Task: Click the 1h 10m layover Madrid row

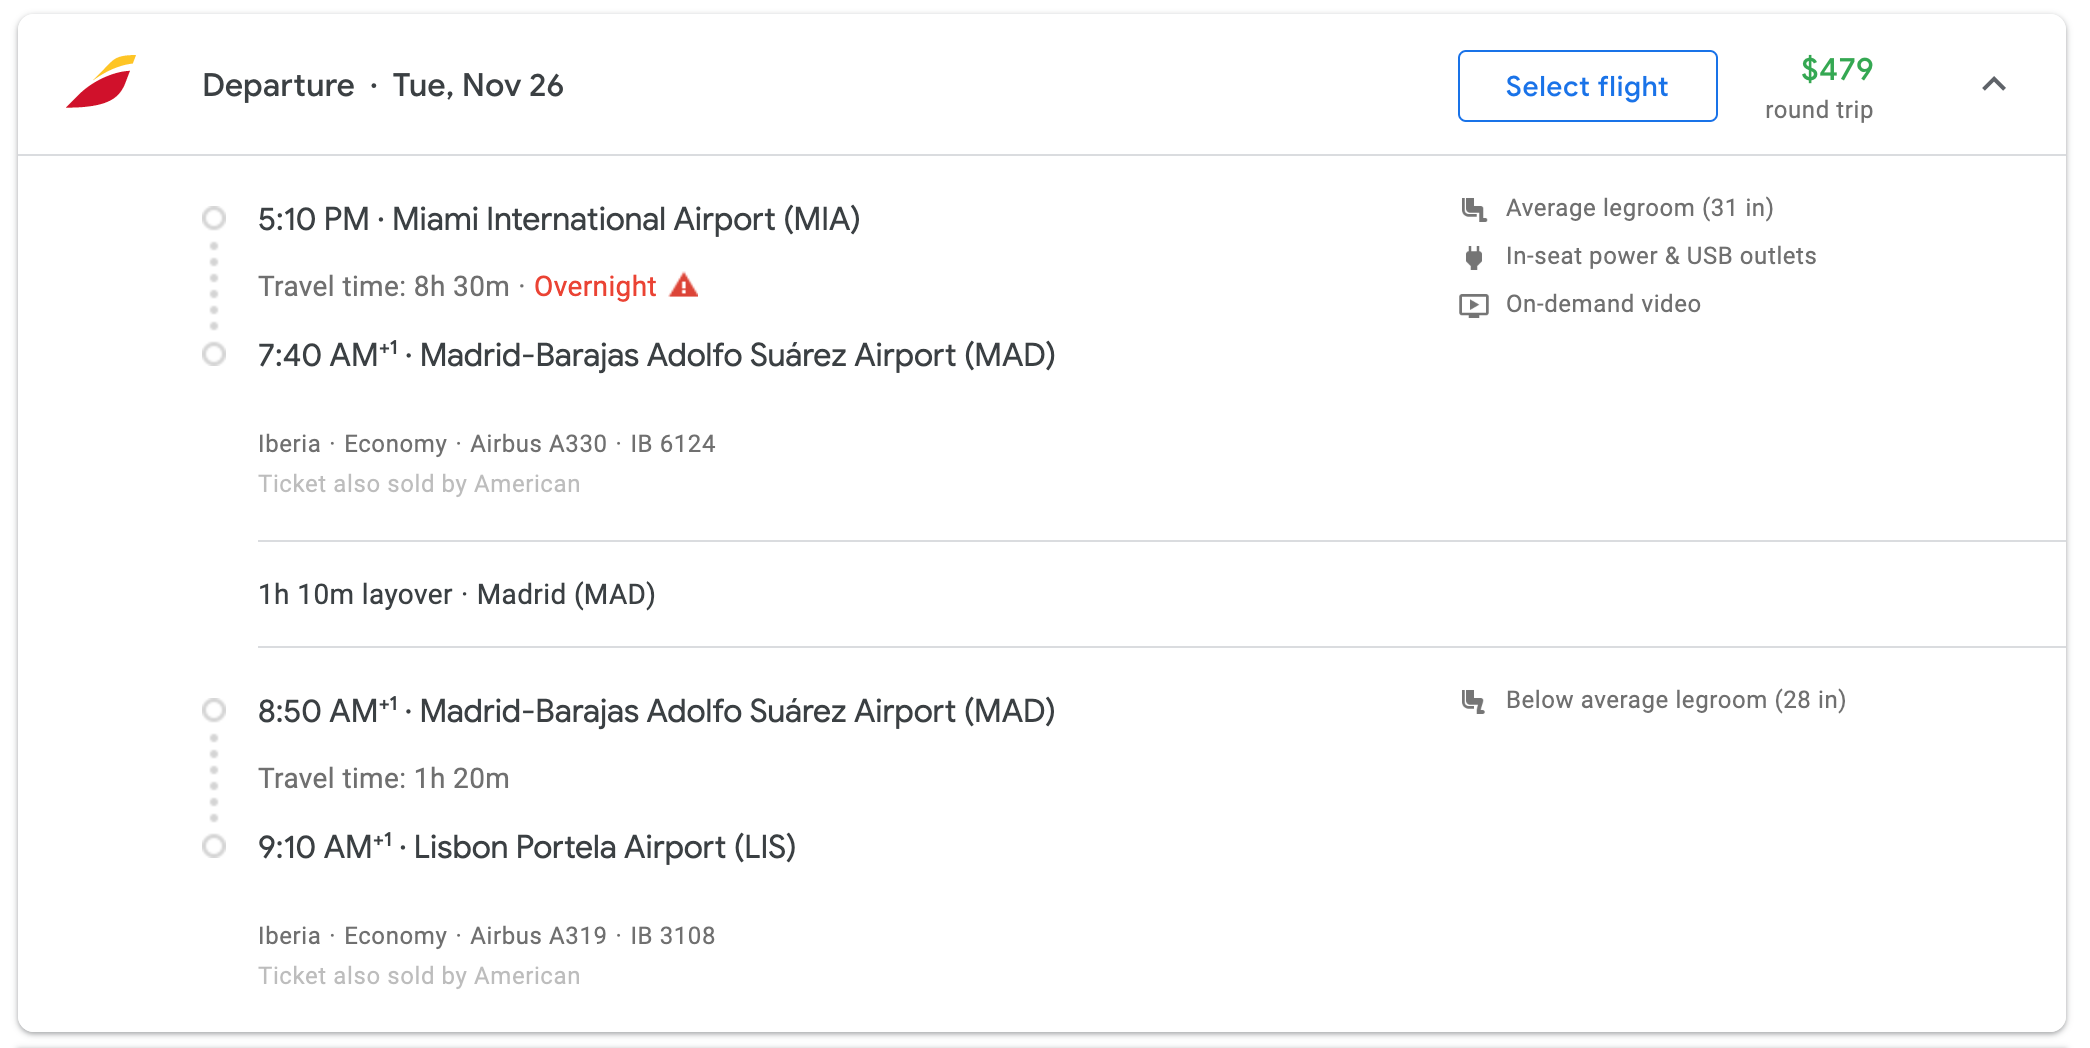Action: pyautogui.click(x=1161, y=594)
